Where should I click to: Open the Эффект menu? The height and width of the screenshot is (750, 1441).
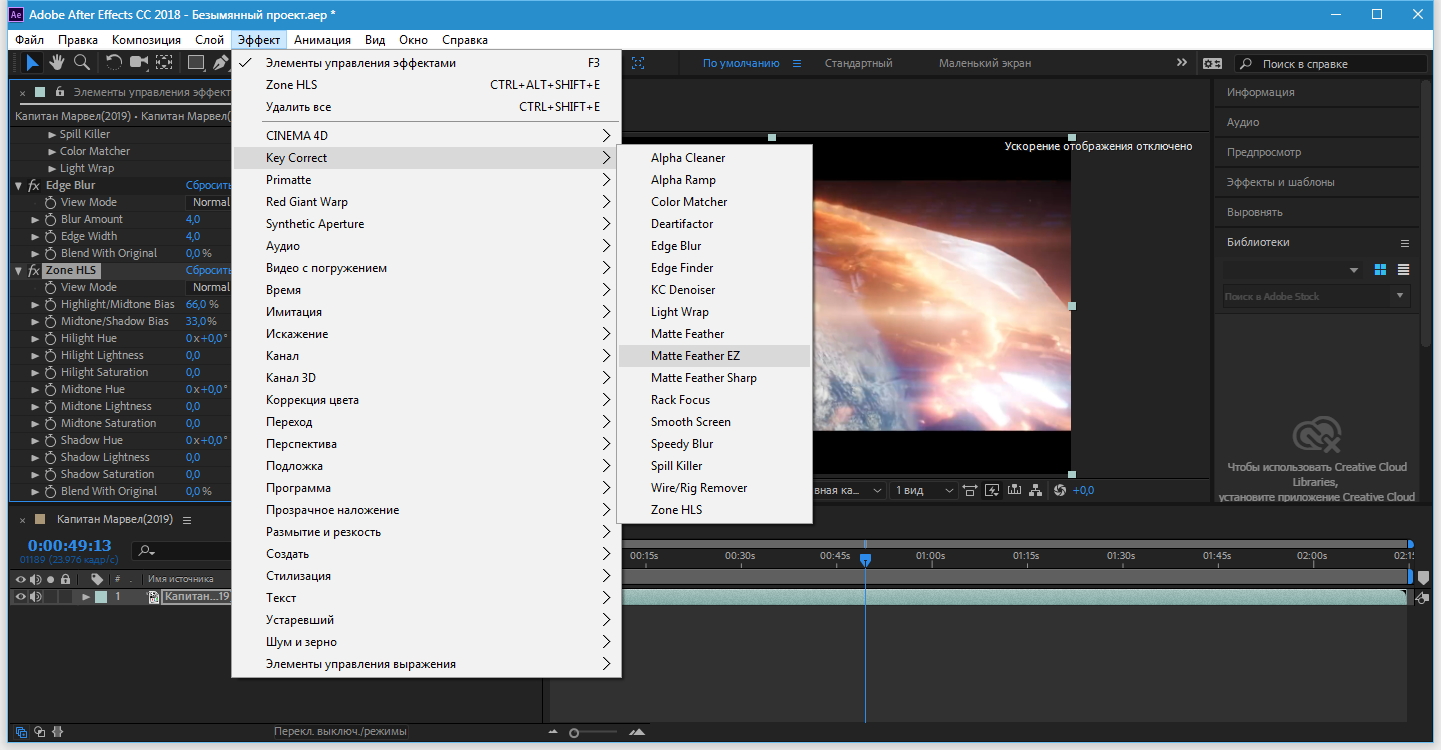click(259, 40)
